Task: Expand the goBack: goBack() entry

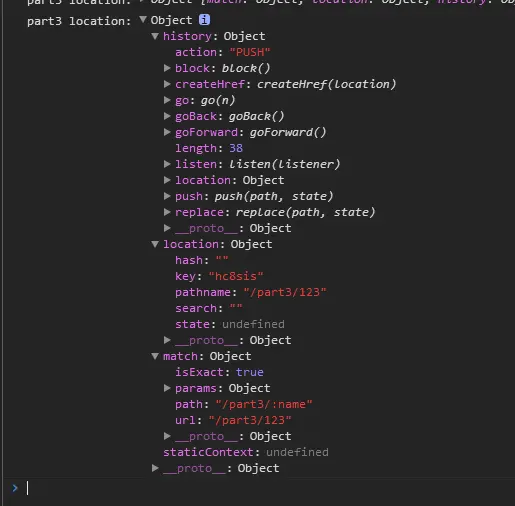Action: tap(167, 116)
